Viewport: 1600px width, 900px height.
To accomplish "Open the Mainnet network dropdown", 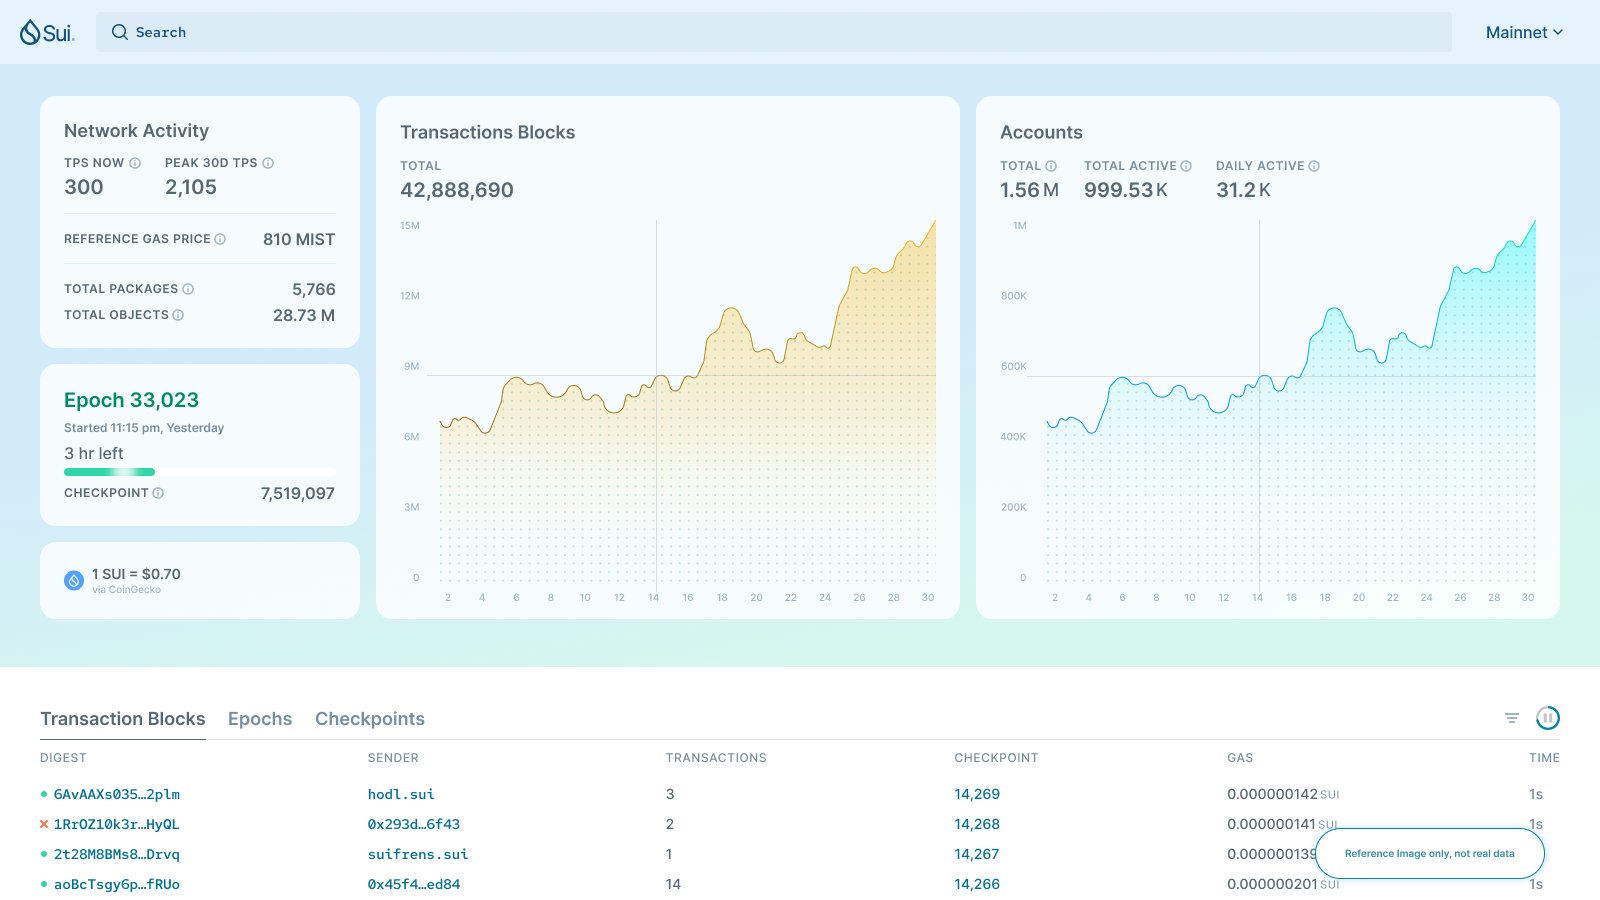I will tap(1524, 31).
